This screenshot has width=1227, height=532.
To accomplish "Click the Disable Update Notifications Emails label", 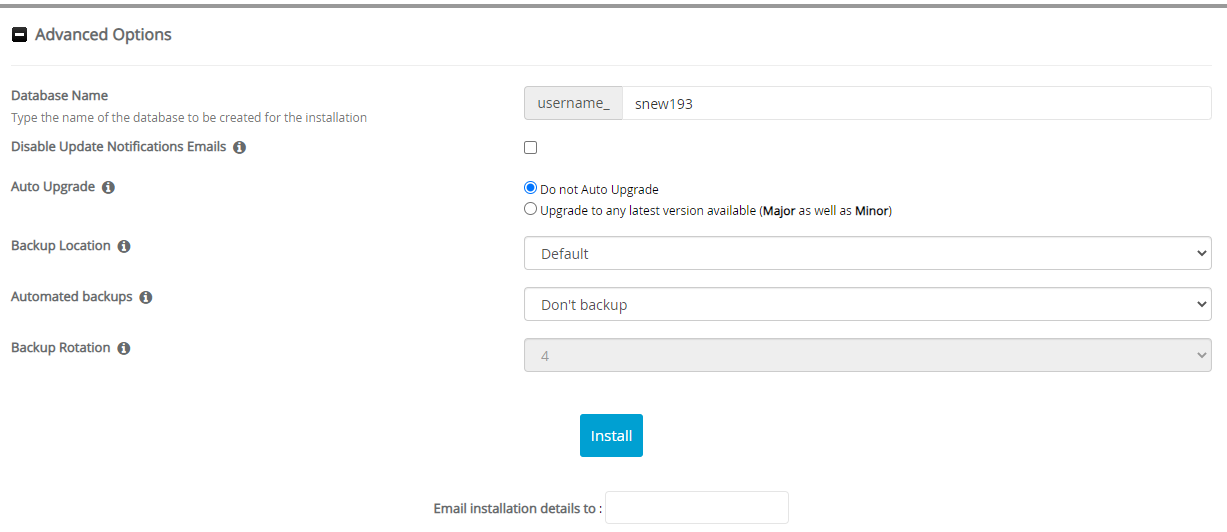I will click(x=118, y=147).
